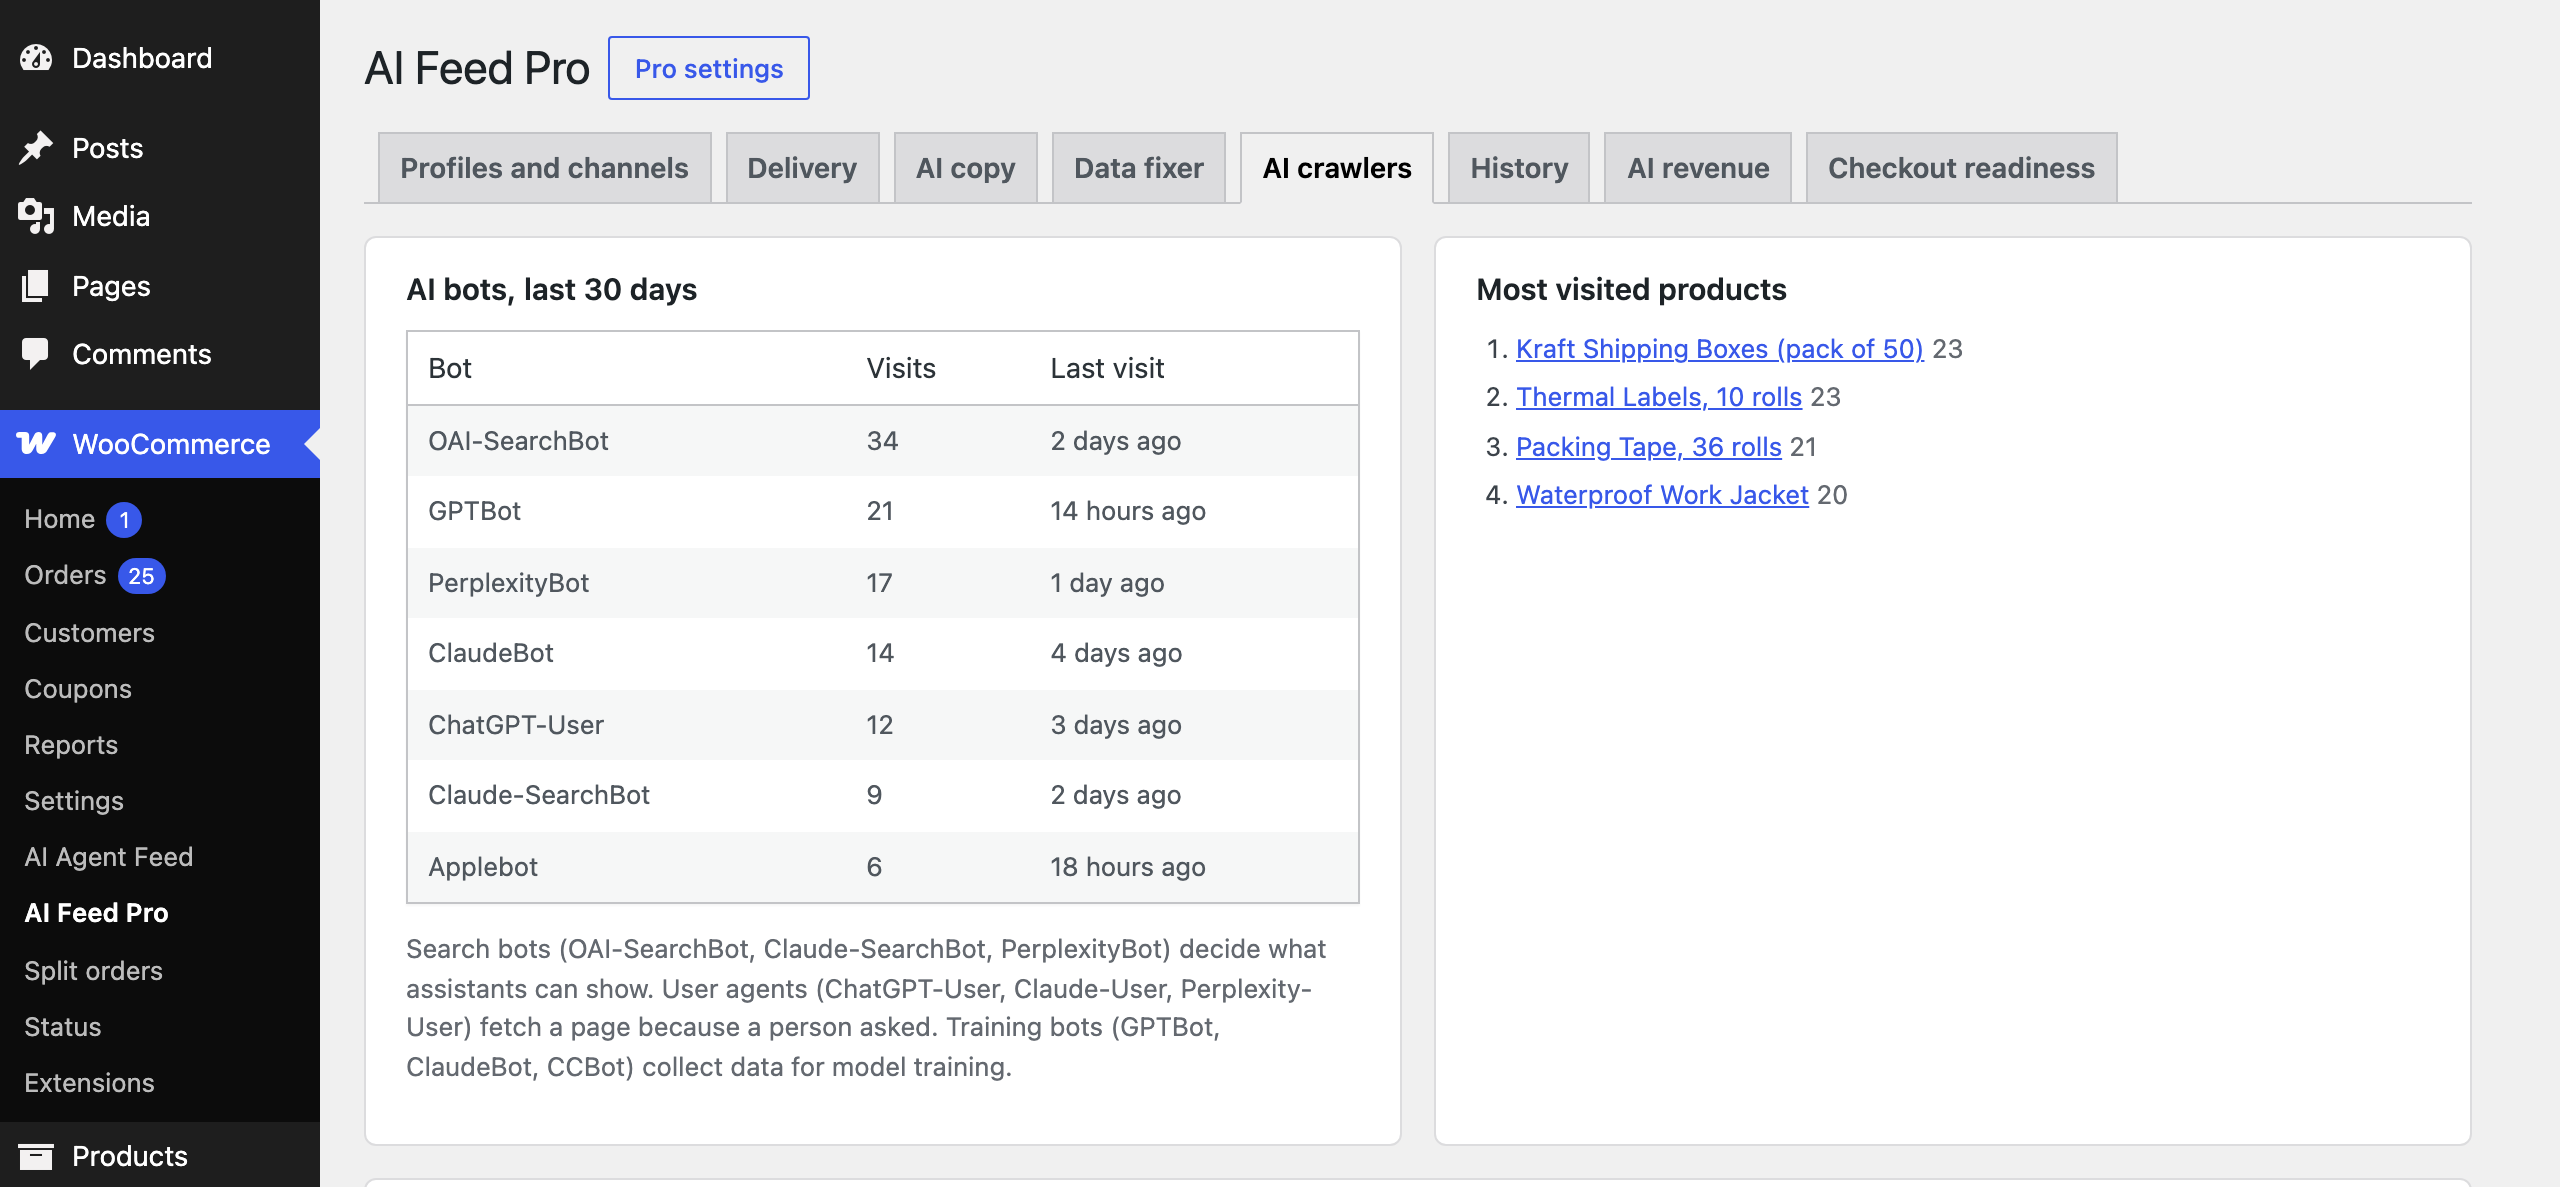Click the OAI-SearchBot table row
2560x1187 pixels.
(x=883, y=441)
